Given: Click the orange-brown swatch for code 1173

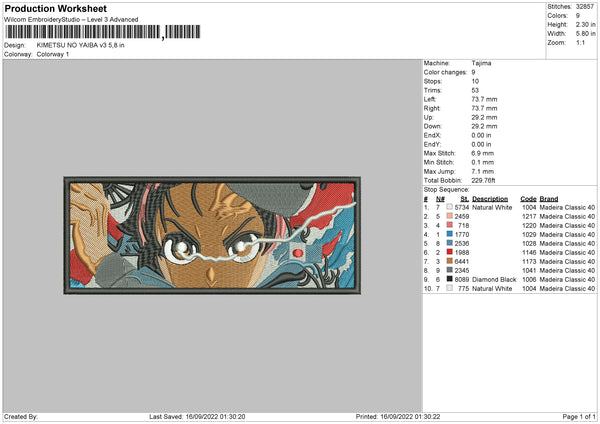Looking at the screenshot, I should 449,261.
